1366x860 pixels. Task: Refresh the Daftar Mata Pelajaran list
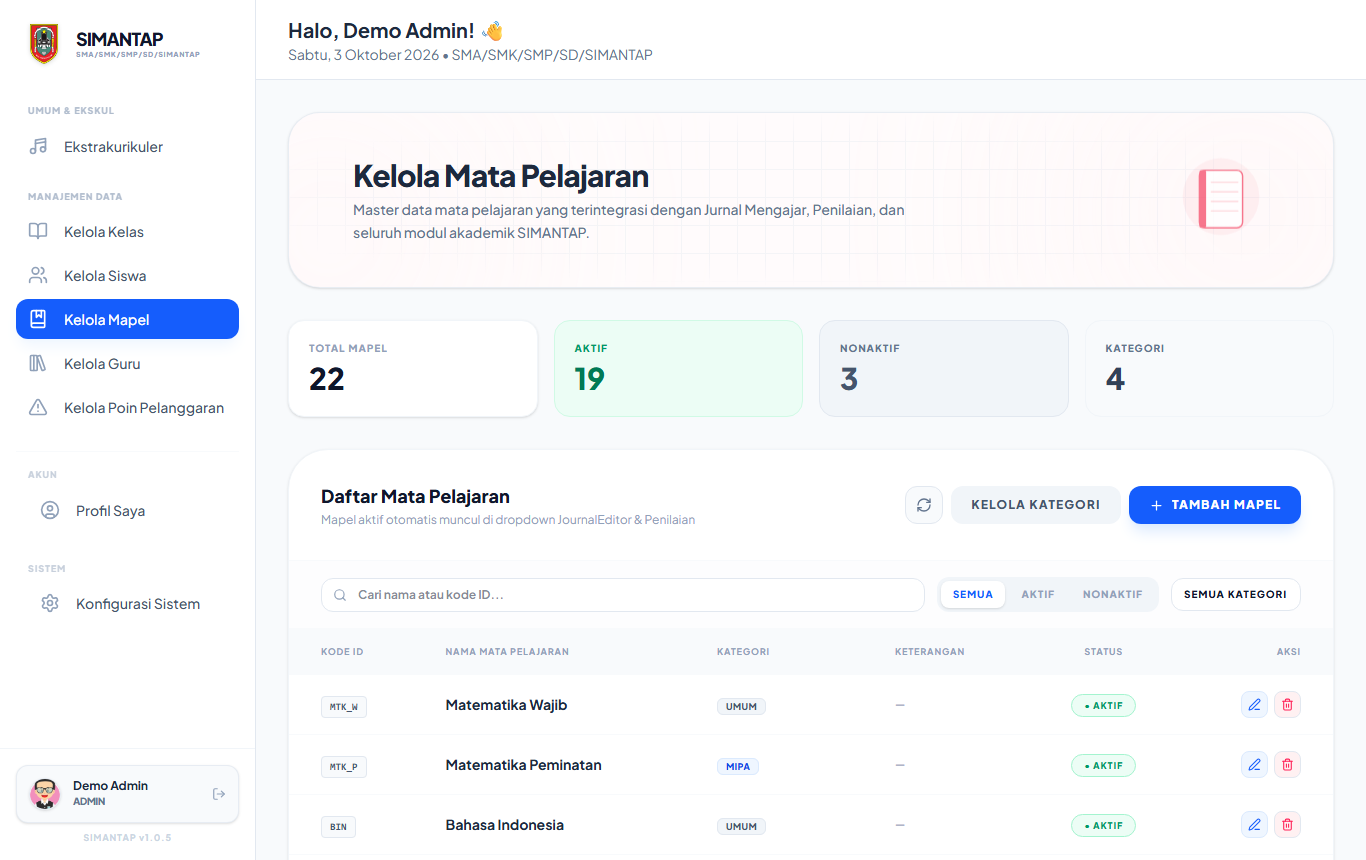[924, 505]
